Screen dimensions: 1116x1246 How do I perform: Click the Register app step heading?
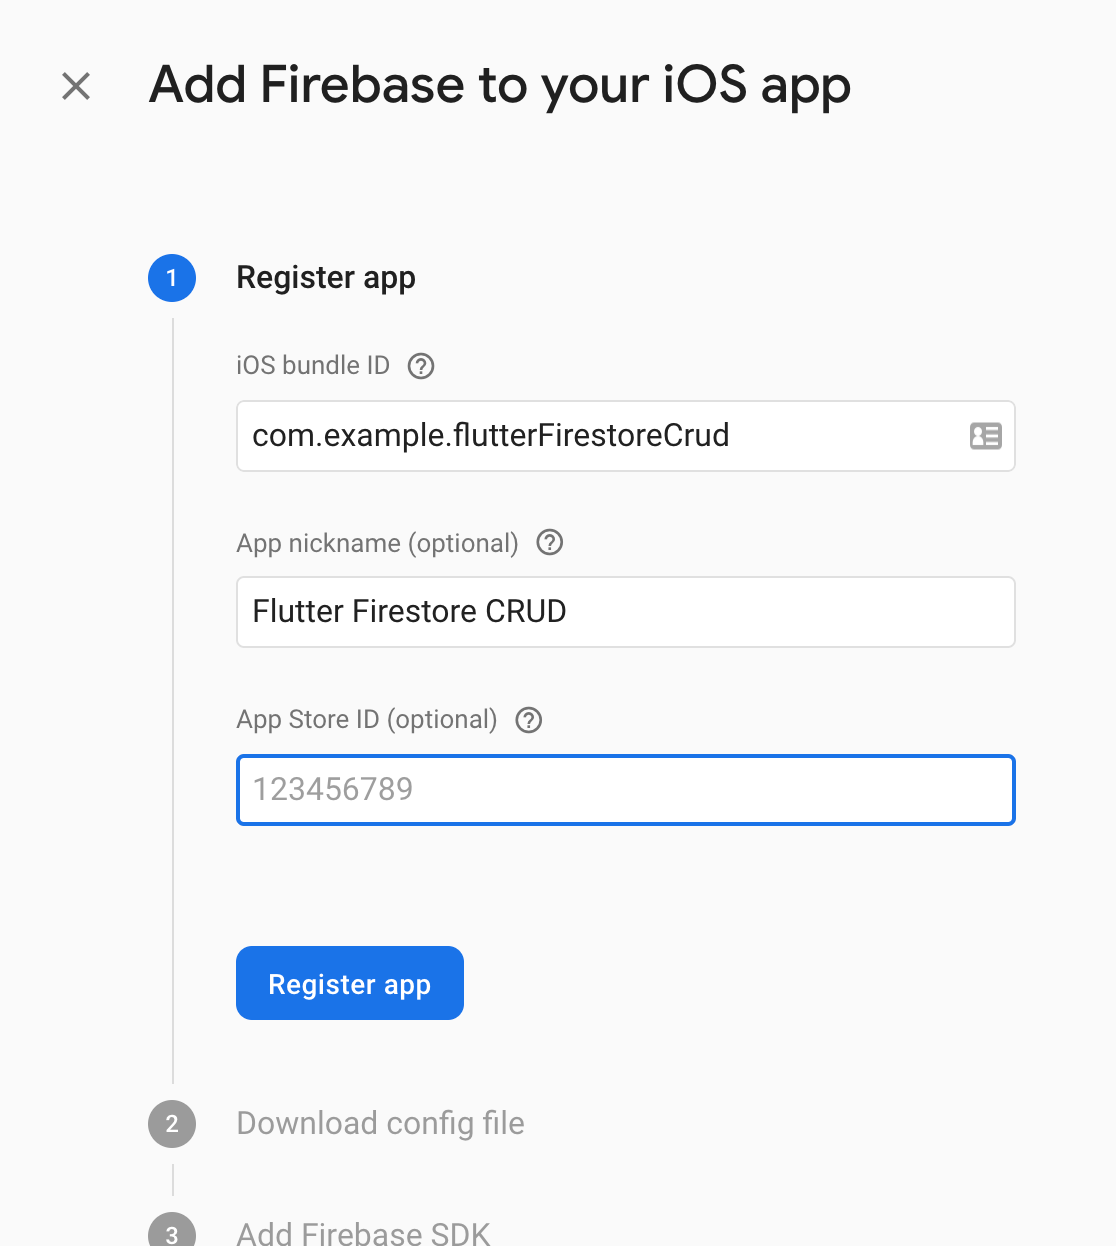tap(326, 278)
